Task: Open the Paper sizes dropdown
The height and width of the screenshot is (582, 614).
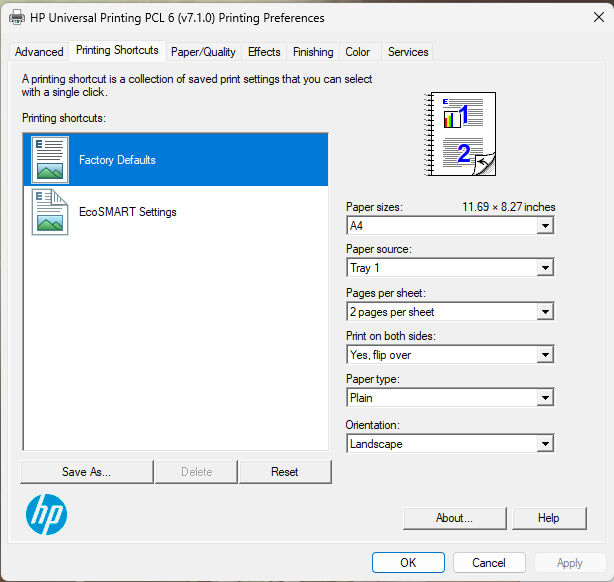Action: pyautogui.click(x=449, y=226)
